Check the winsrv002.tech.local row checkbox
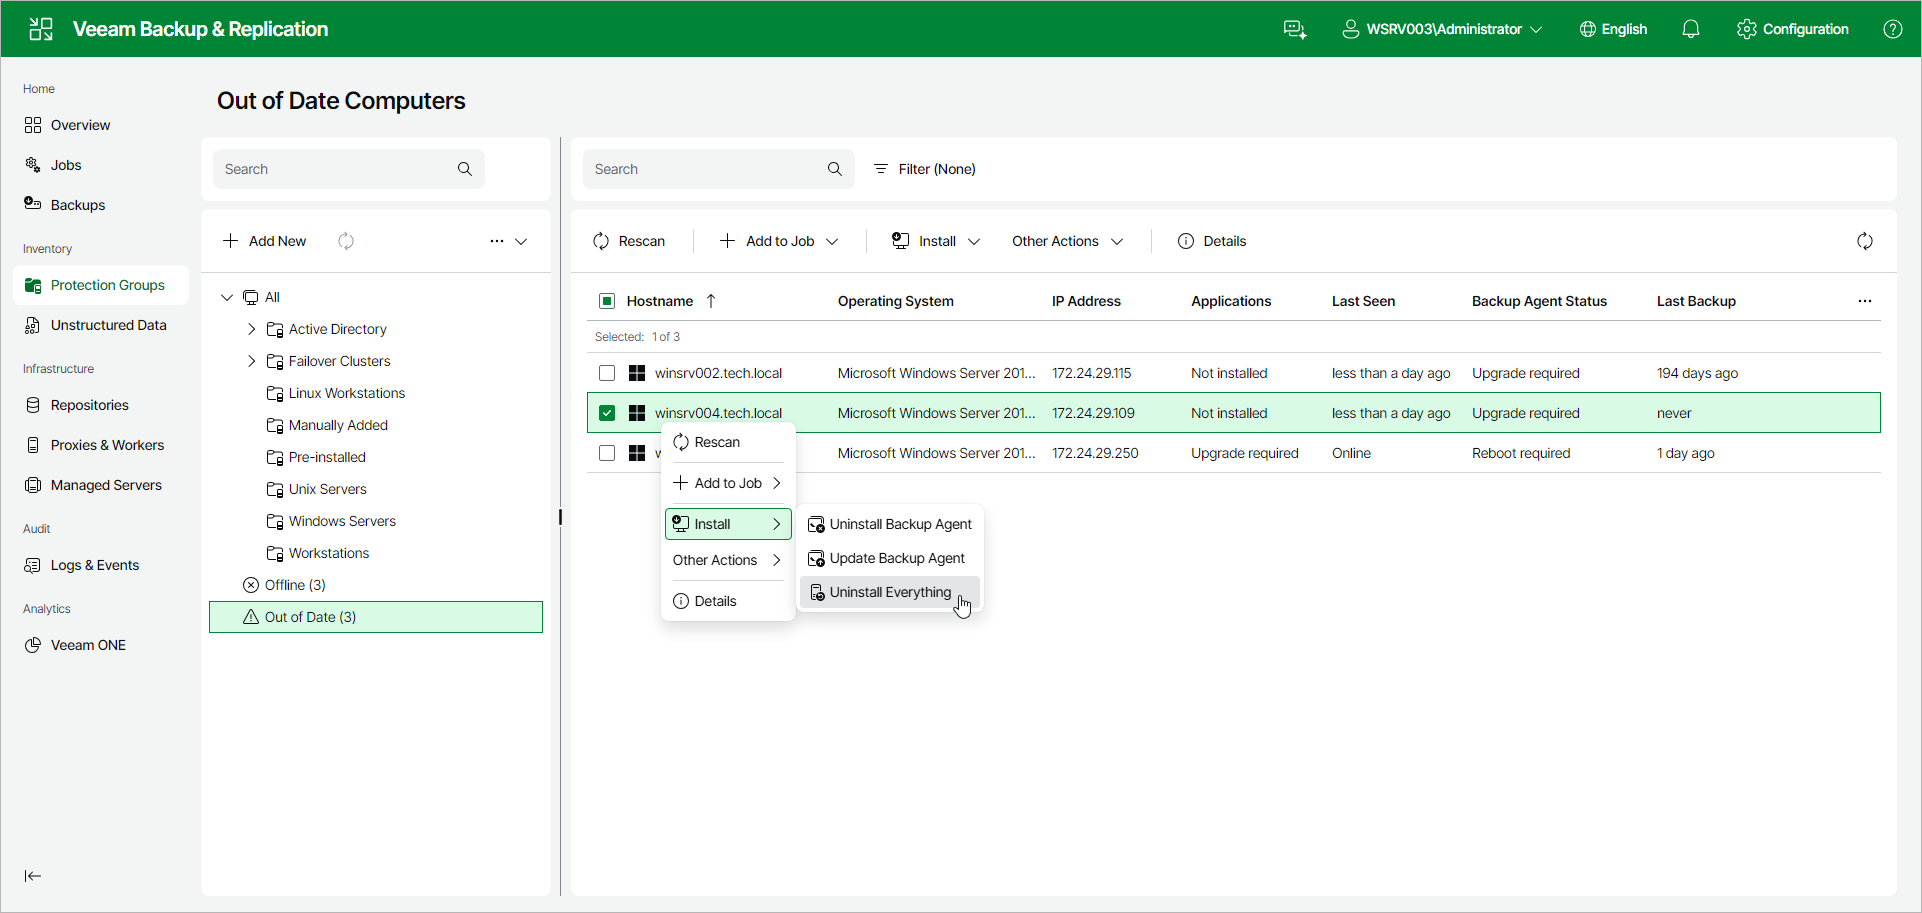The width and height of the screenshot is (1922, 913). point(607,373)
